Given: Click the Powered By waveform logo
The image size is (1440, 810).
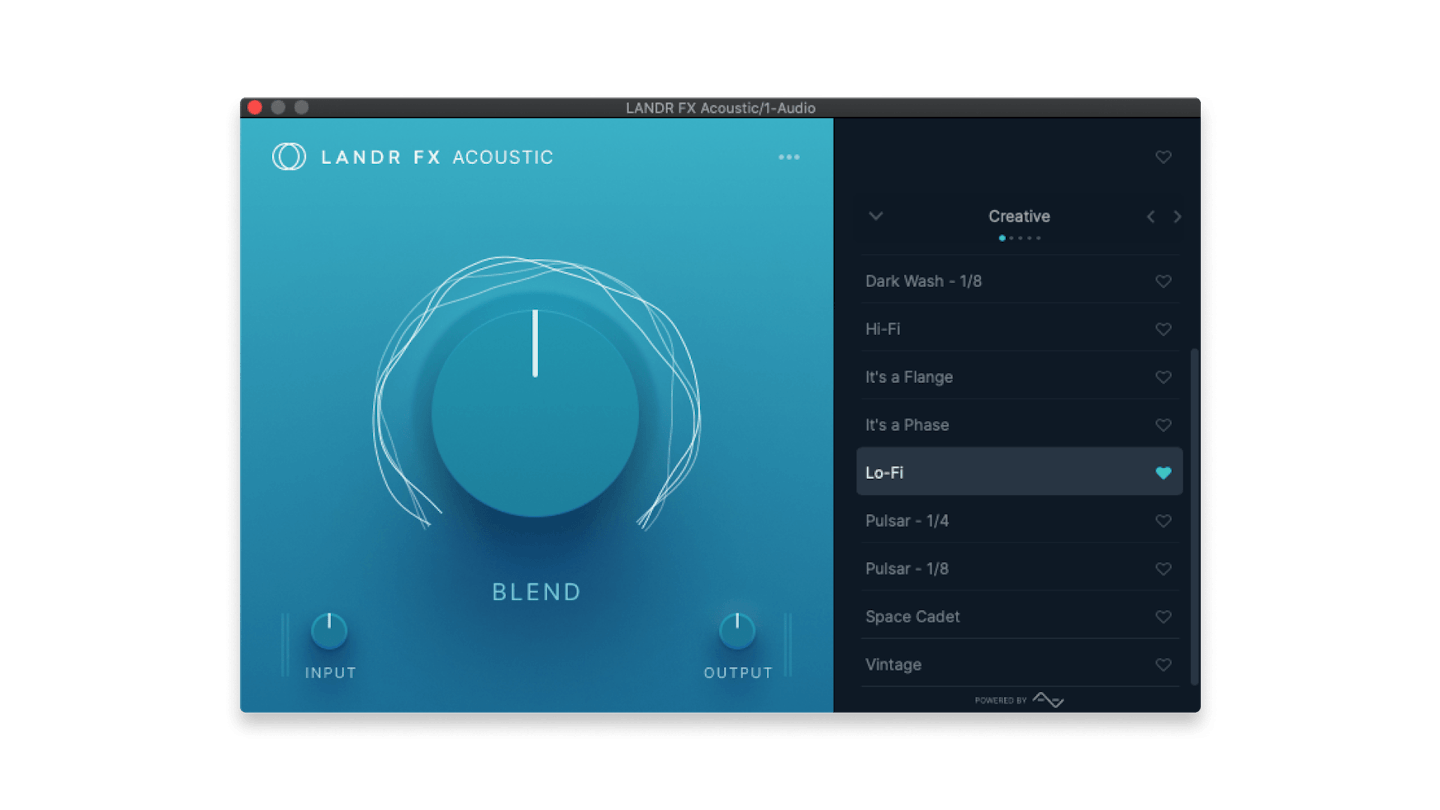Looking at the screenshot, I should [x=1048, y=700].
